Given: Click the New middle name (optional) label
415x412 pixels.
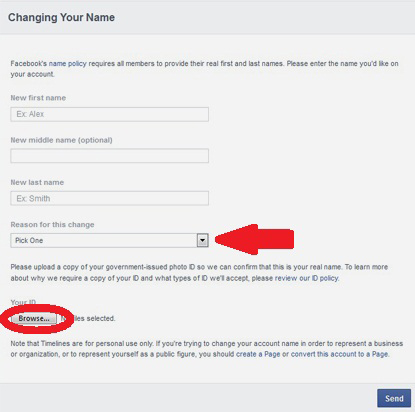Looking at the screenshot, I should tap(61, 140).
